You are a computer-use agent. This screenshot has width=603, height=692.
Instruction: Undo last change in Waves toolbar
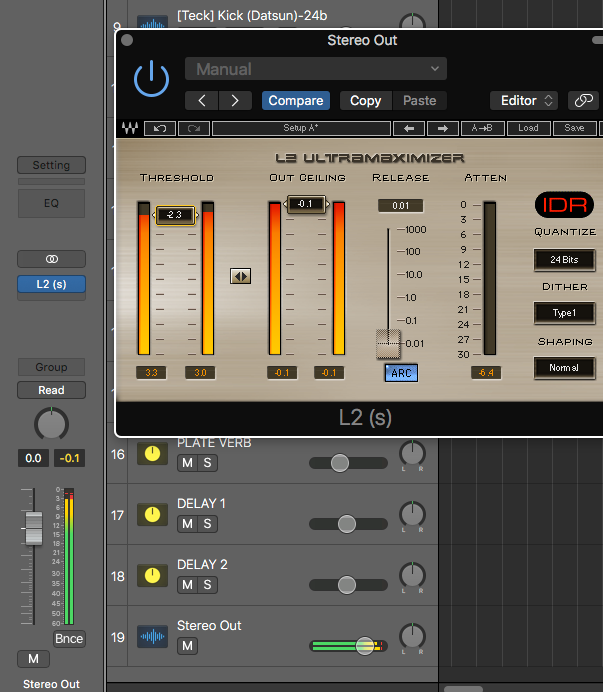160,128
